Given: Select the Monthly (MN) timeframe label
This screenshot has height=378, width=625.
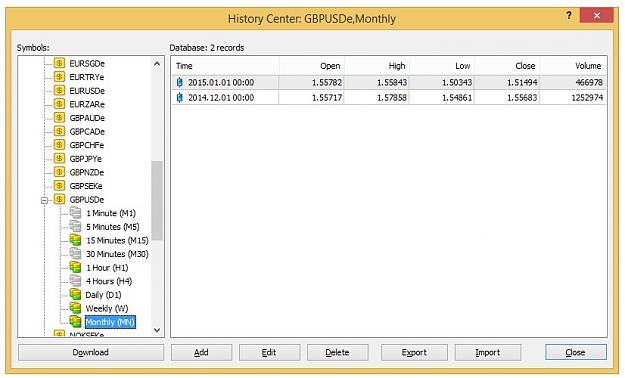Looking at the screenshot, I should [110, 322].
